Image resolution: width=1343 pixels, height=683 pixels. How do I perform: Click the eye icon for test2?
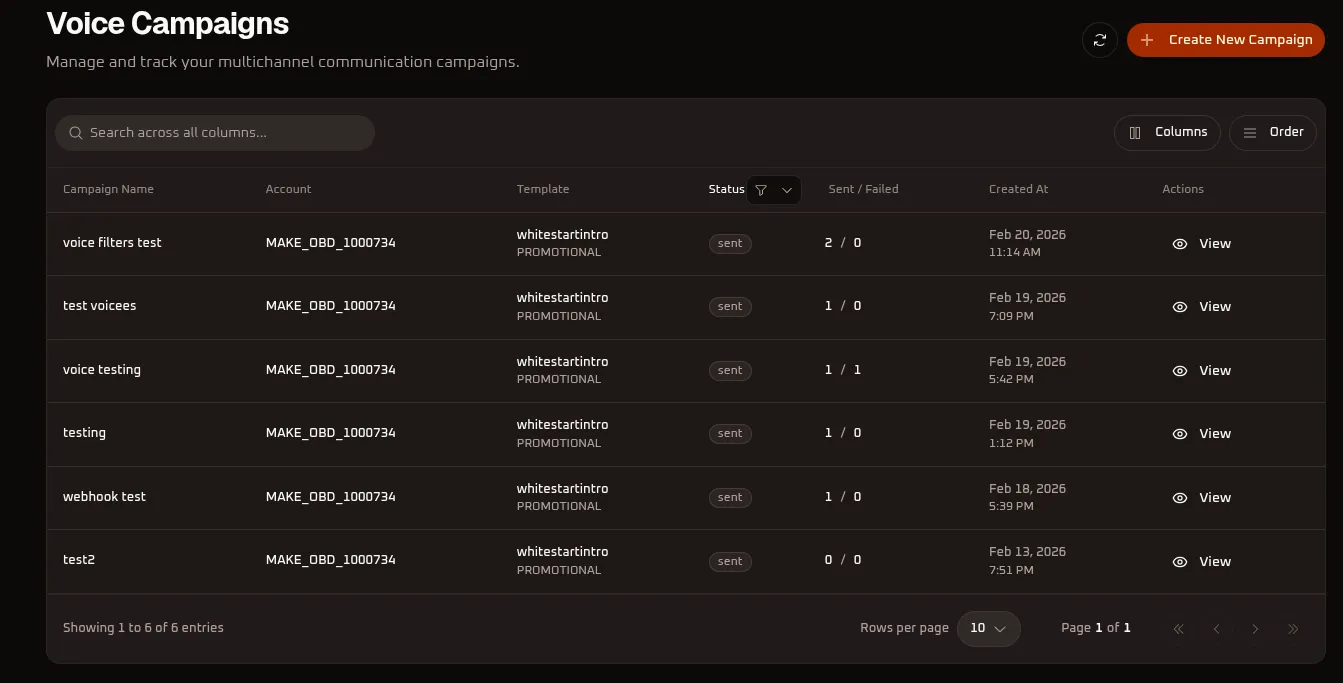1180,562
